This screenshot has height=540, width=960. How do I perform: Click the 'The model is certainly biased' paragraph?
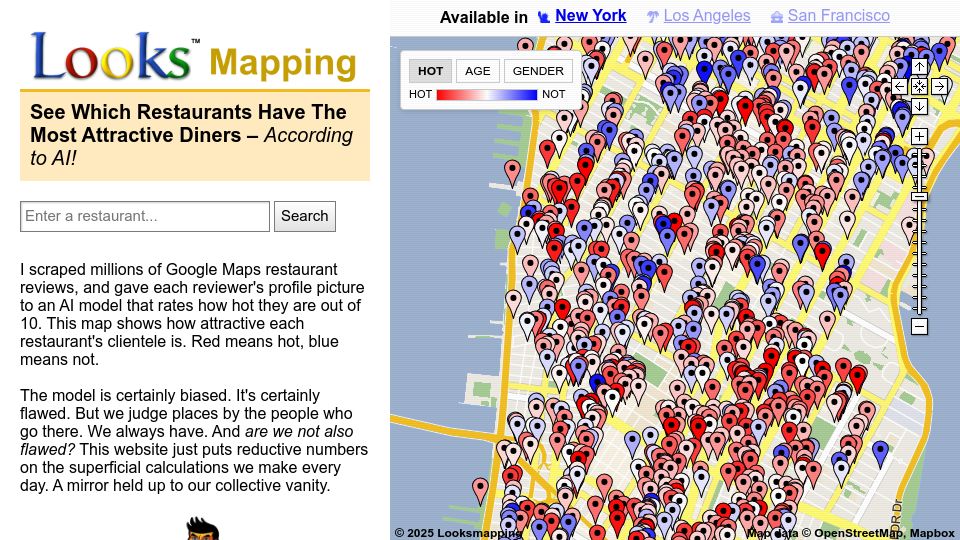(x=193, y=440)
